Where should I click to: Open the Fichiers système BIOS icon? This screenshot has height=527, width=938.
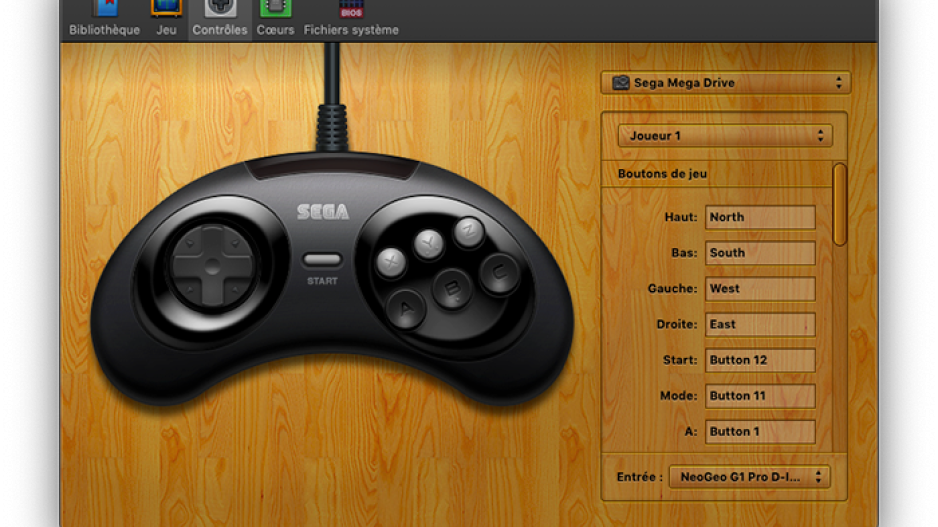(x=351, y=8)
